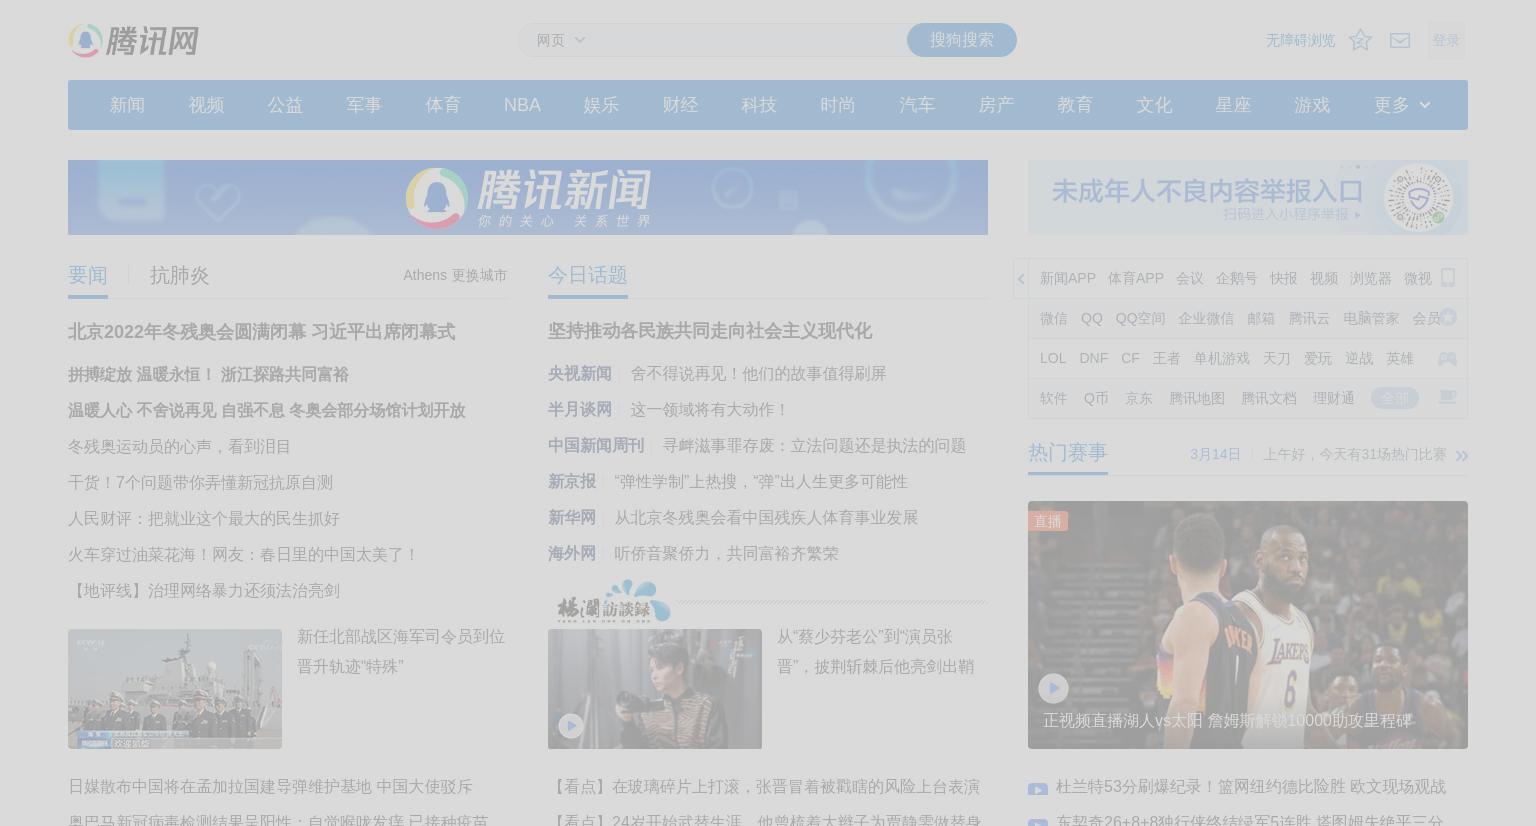Open the 京东 link
Viewport: 1536px width, 826px height.
tap(1139, 398)
